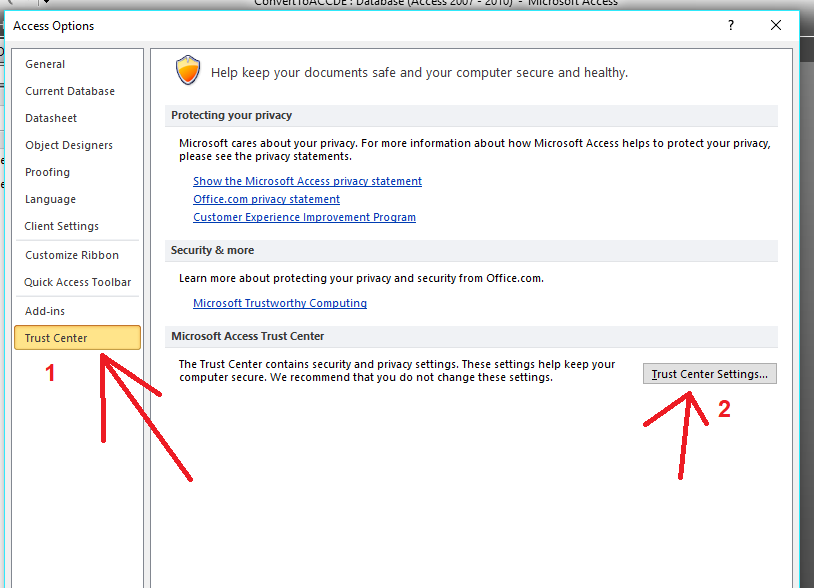
Task: Click the orange security shield icon
Action: pos(187,70)
